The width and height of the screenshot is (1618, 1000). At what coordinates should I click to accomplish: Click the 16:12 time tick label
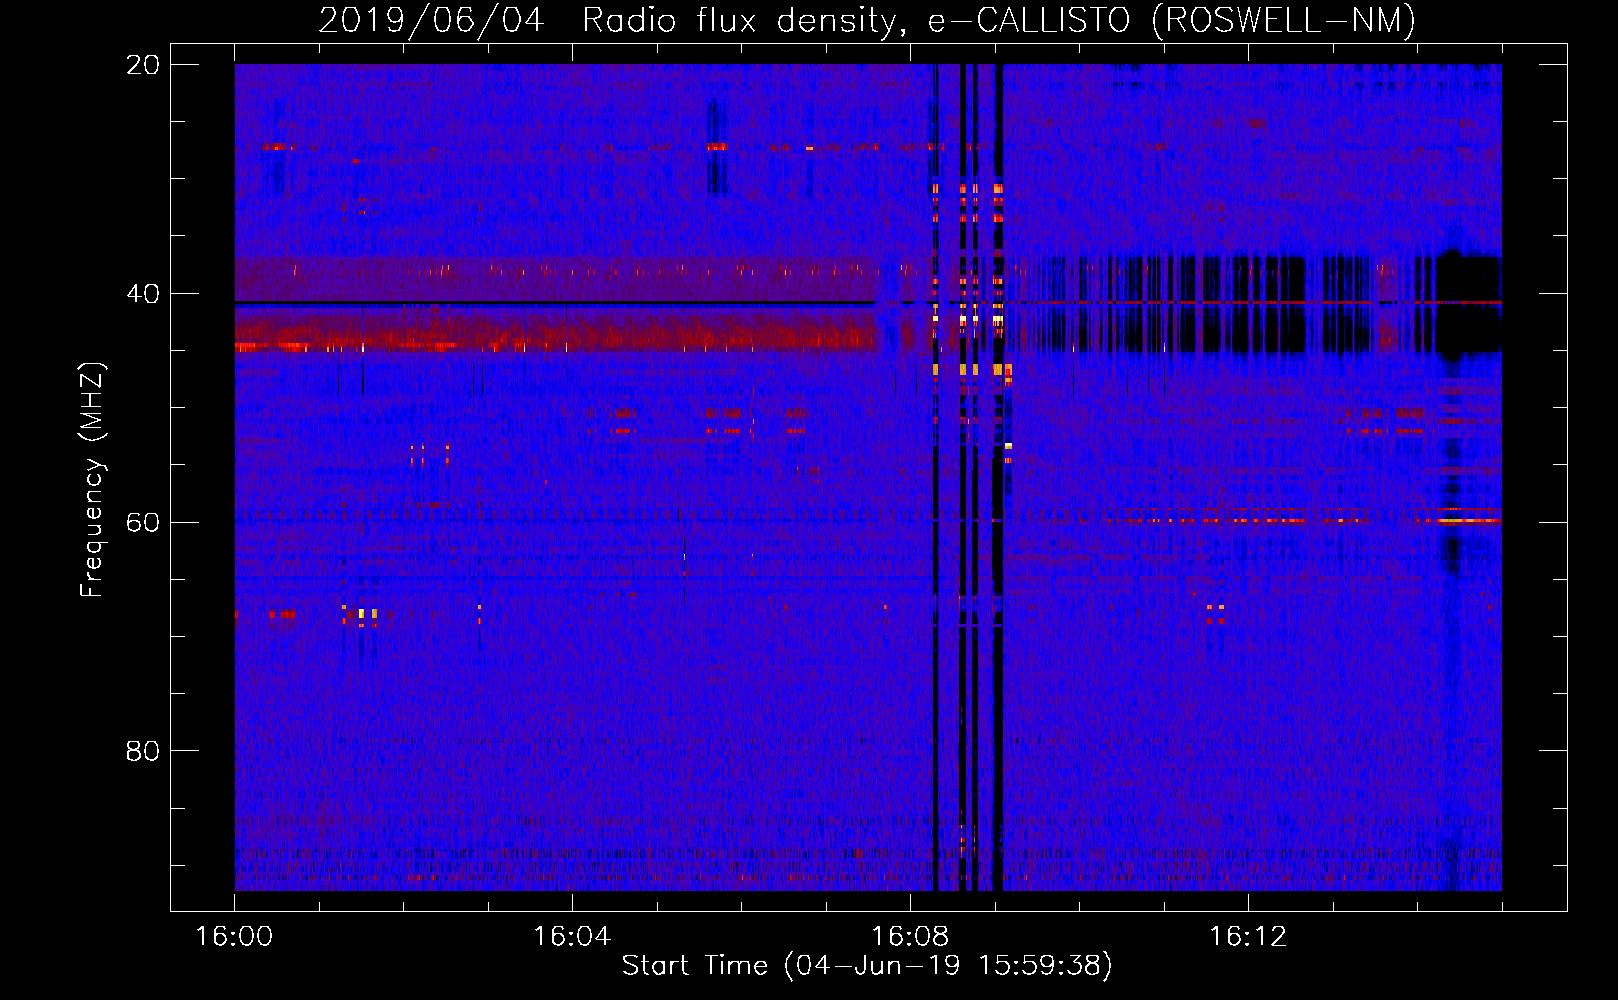1248,937
